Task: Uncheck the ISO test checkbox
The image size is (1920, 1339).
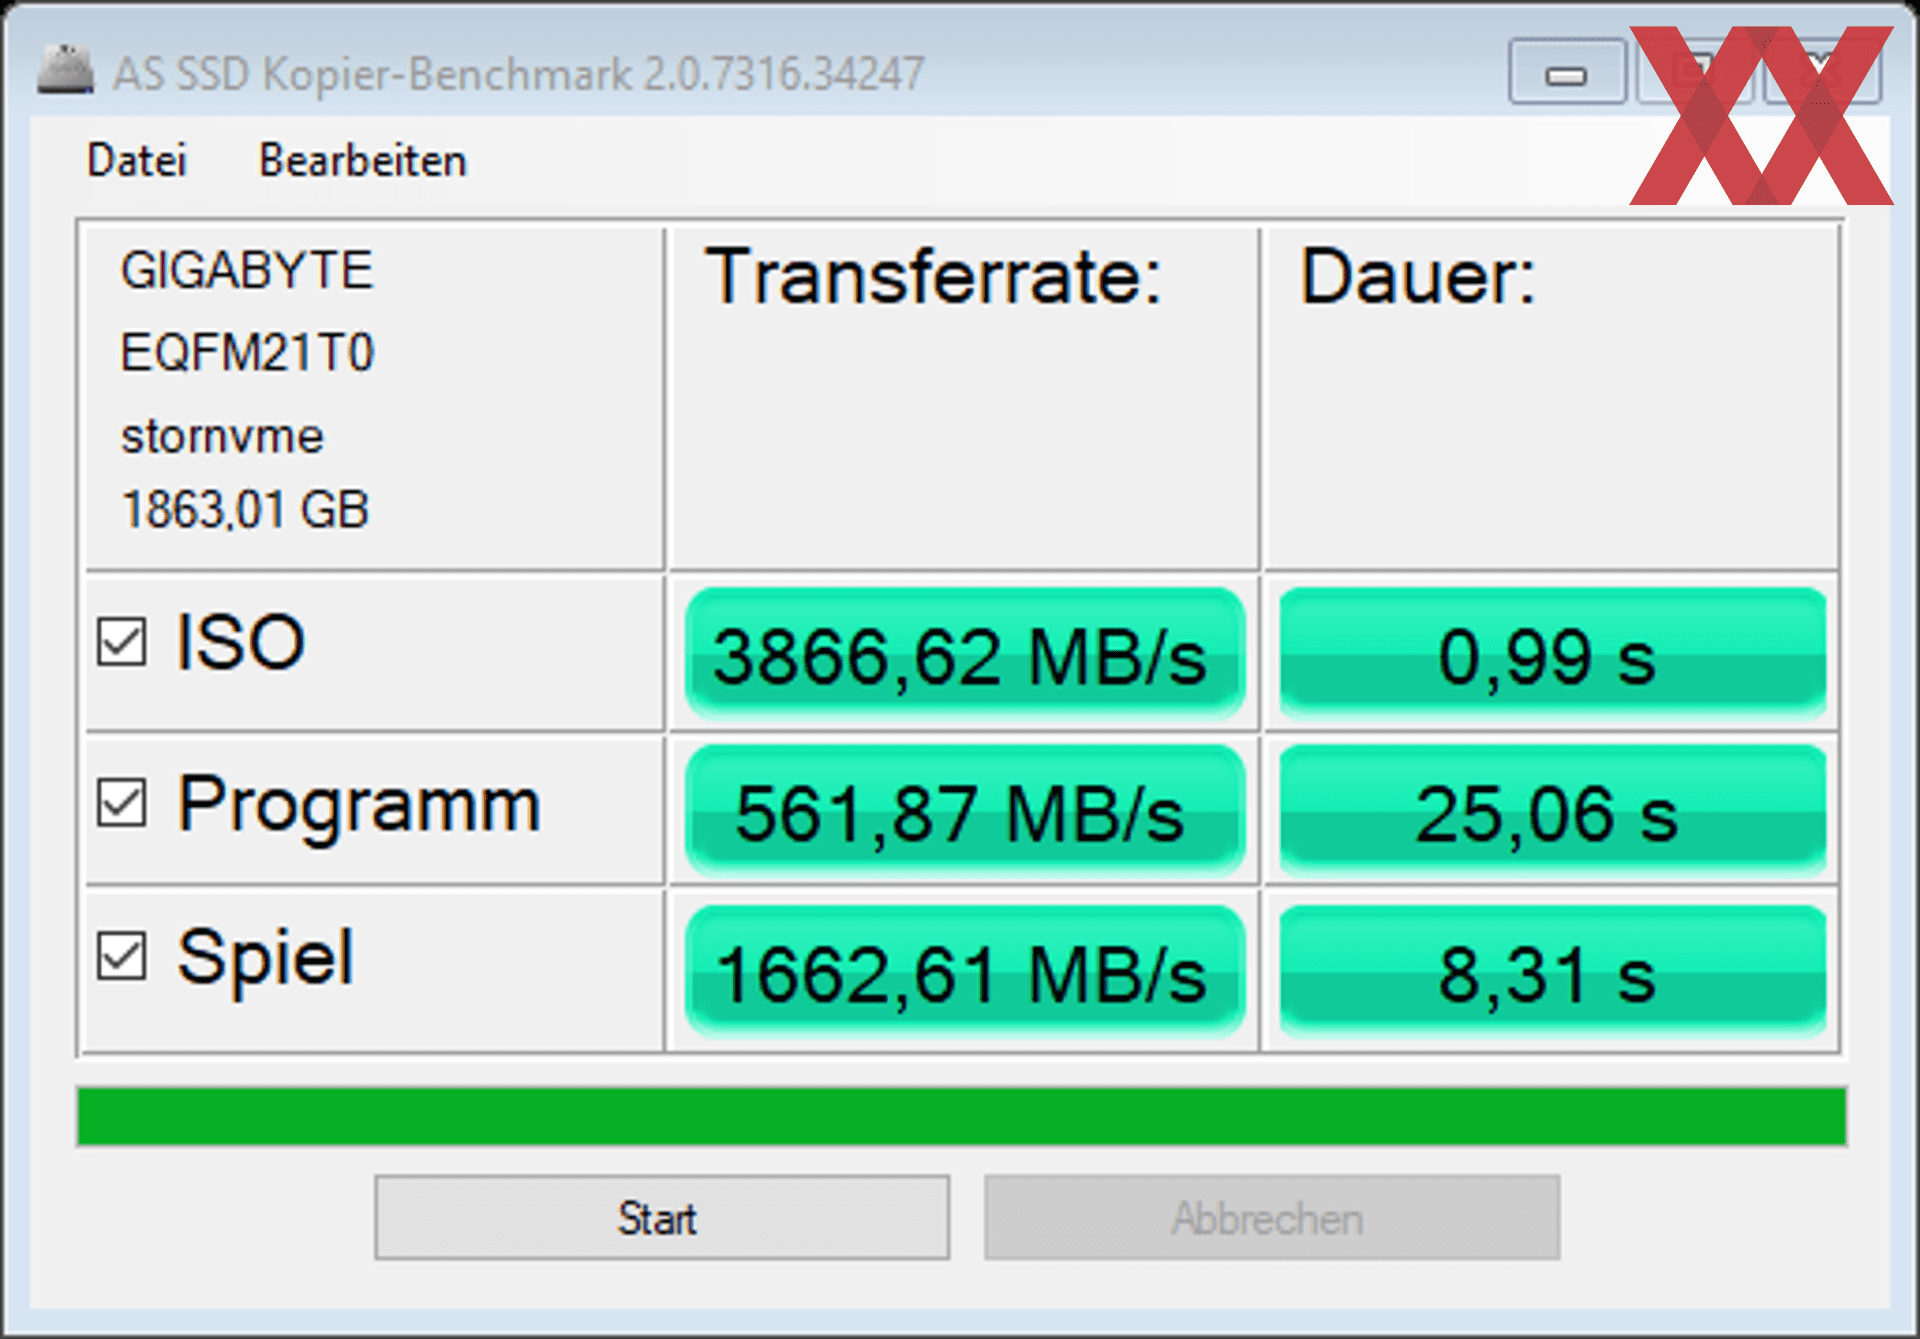Action: click(122, 641)
